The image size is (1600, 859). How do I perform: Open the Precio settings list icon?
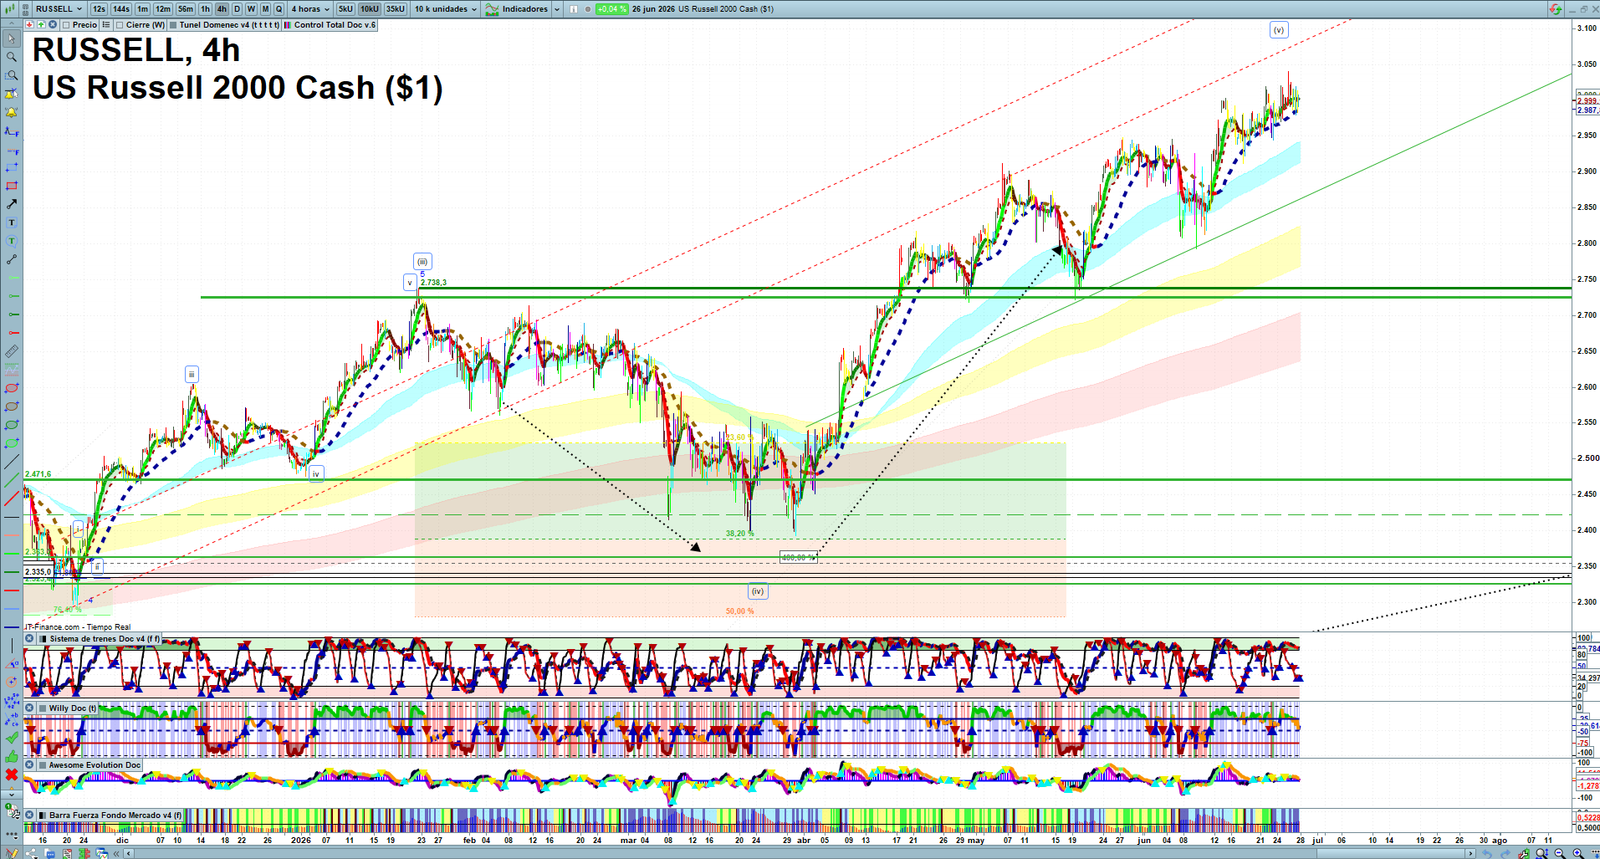106,25
